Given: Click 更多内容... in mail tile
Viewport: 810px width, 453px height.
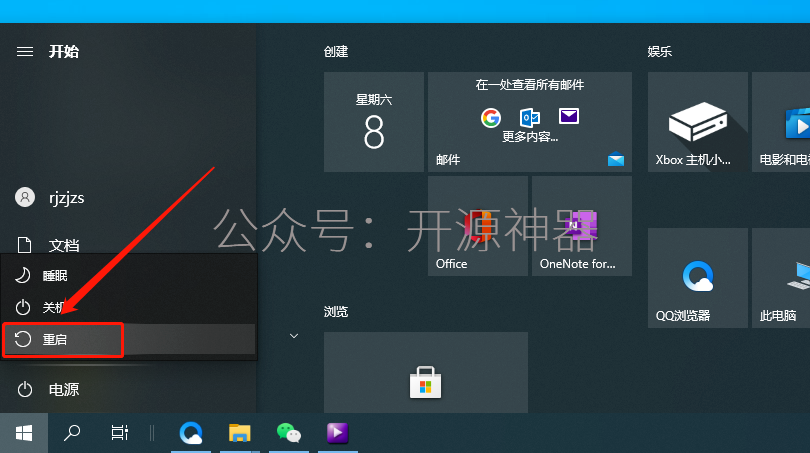Looking at the screenshot, I should click(x=530, y=136).
